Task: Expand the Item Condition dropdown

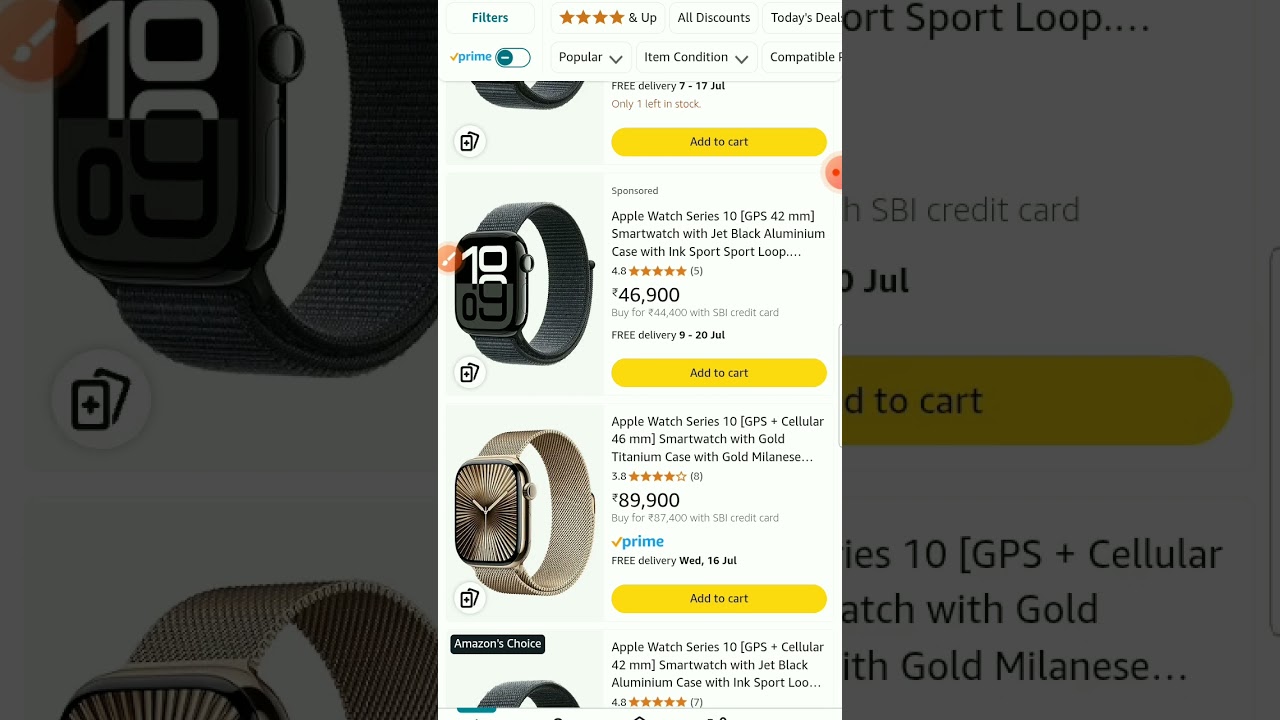Action: pyautogui.click(x=696, y=57)
